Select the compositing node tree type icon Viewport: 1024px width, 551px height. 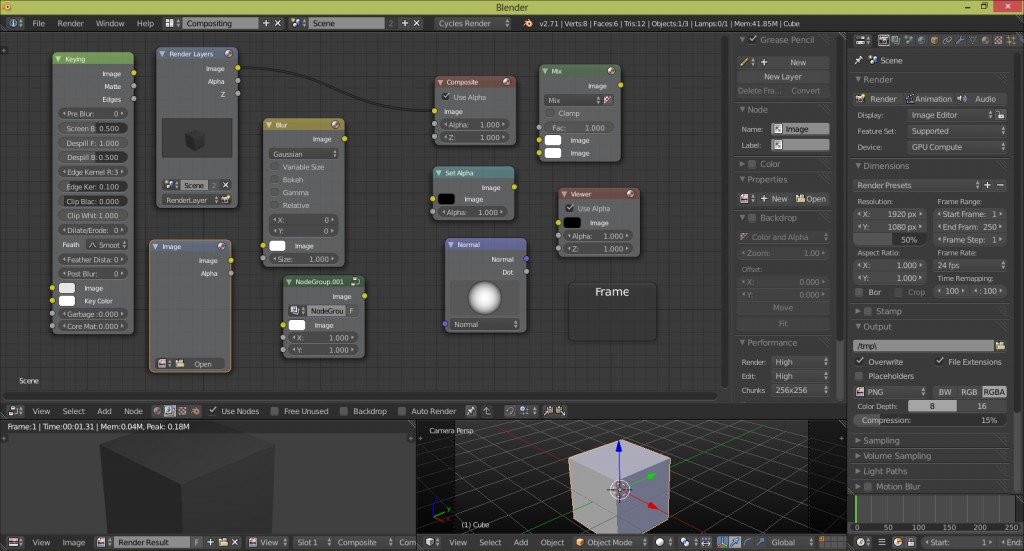[170, 411]
